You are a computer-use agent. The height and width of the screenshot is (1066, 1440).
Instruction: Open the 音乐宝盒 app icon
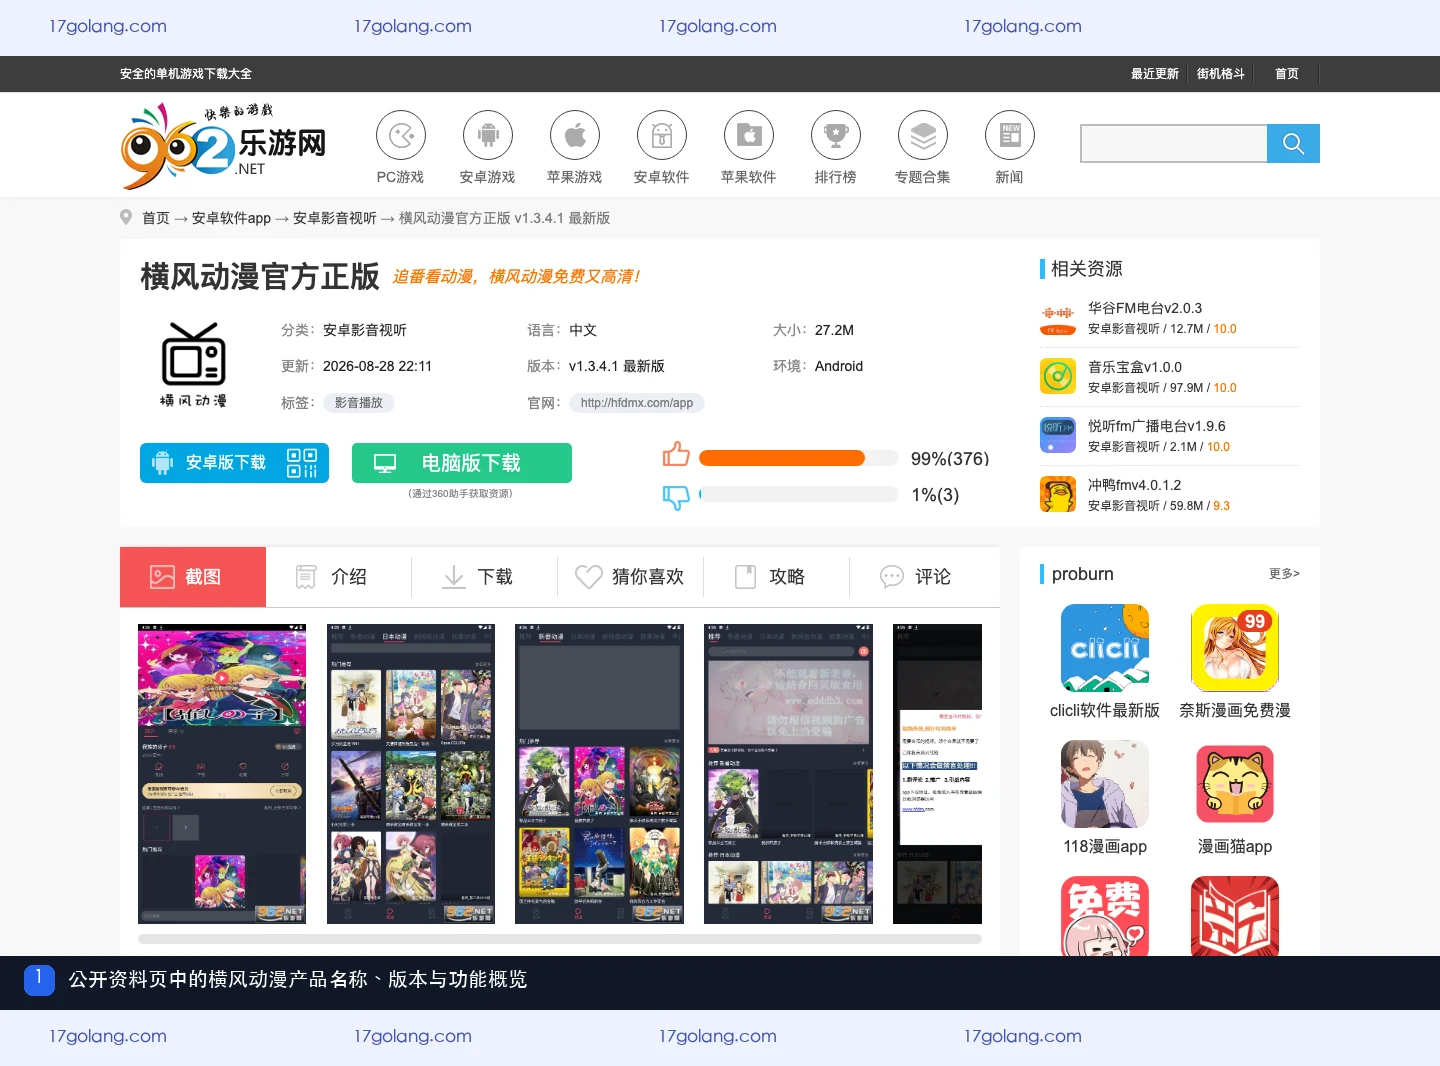pos(1058,377)
